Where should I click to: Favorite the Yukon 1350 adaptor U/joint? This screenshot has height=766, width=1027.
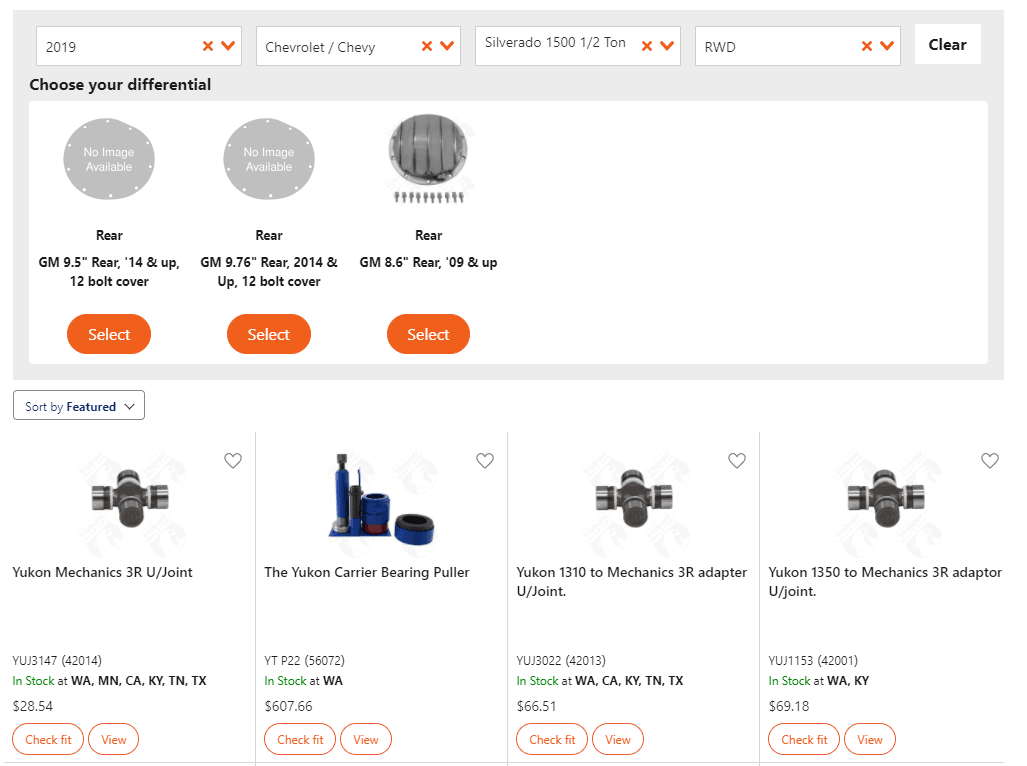990,461
